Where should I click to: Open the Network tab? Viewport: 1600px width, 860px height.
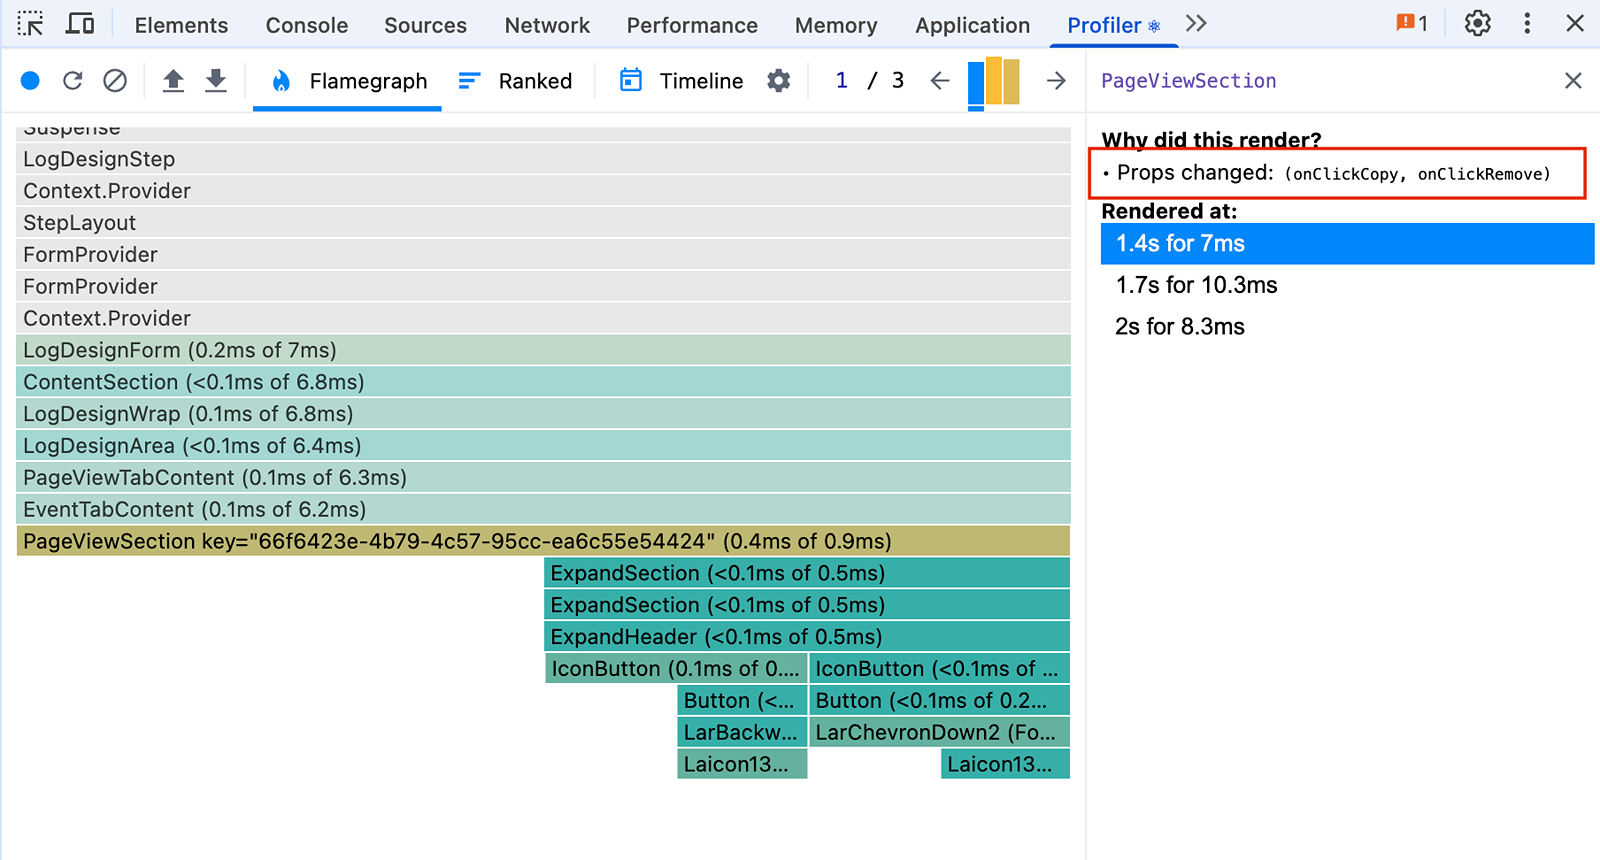click(x=547, y=25)
